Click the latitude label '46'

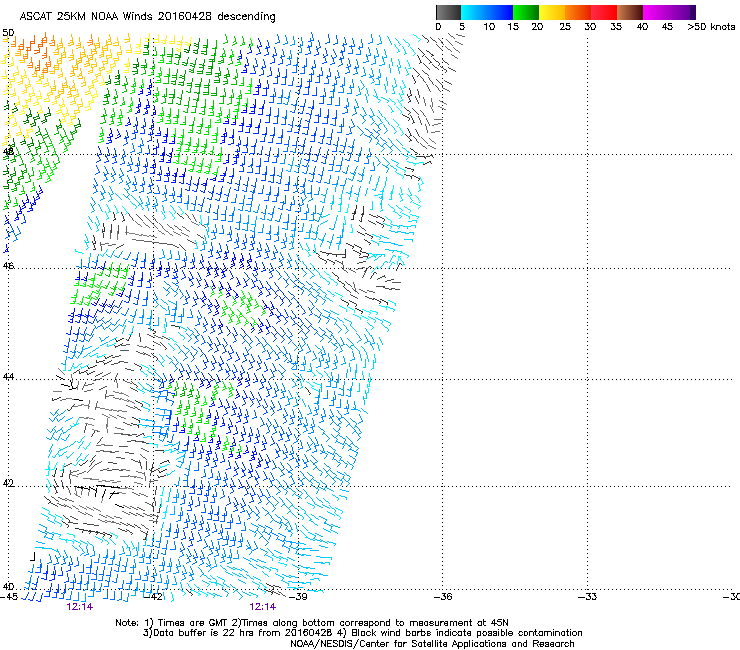click(x=8, y=266)
